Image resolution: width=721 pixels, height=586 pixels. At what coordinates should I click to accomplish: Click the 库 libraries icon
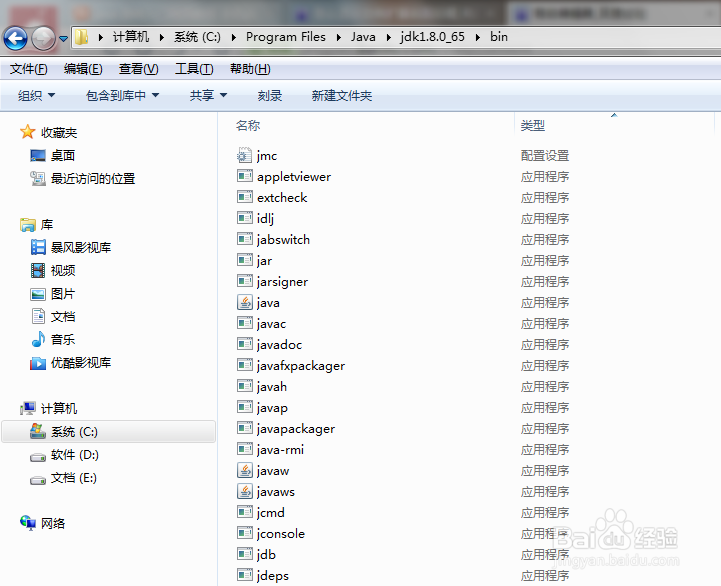point(28,224)
